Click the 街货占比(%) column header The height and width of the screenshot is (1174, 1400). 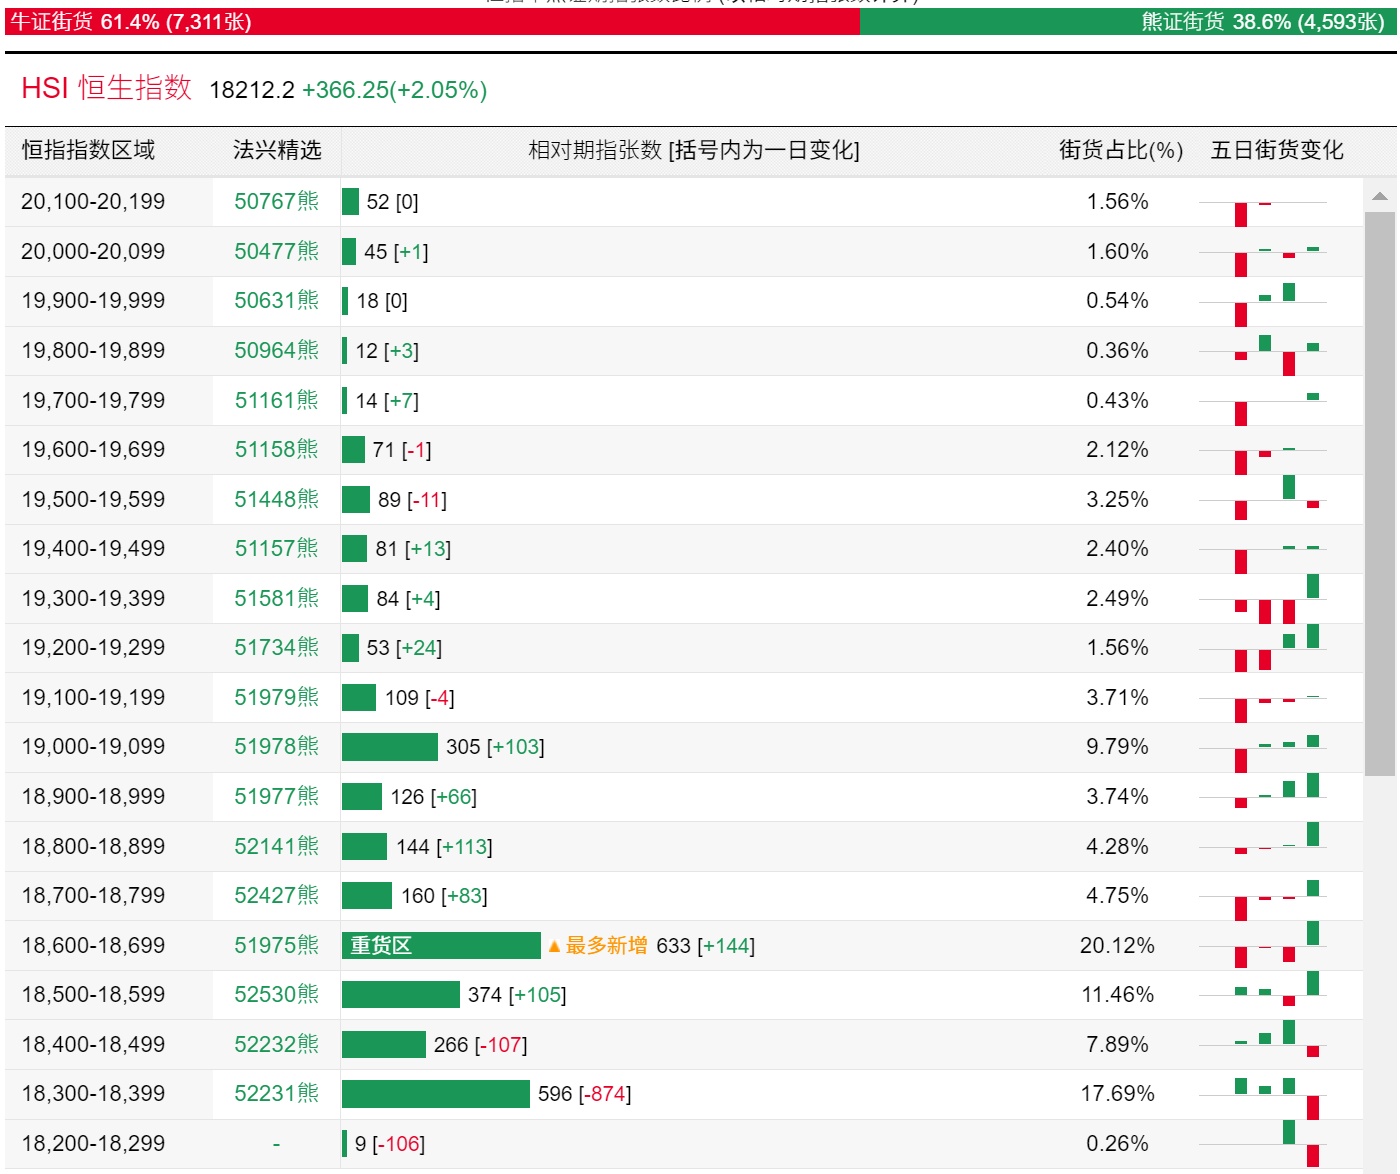(x=1121, y=151)
